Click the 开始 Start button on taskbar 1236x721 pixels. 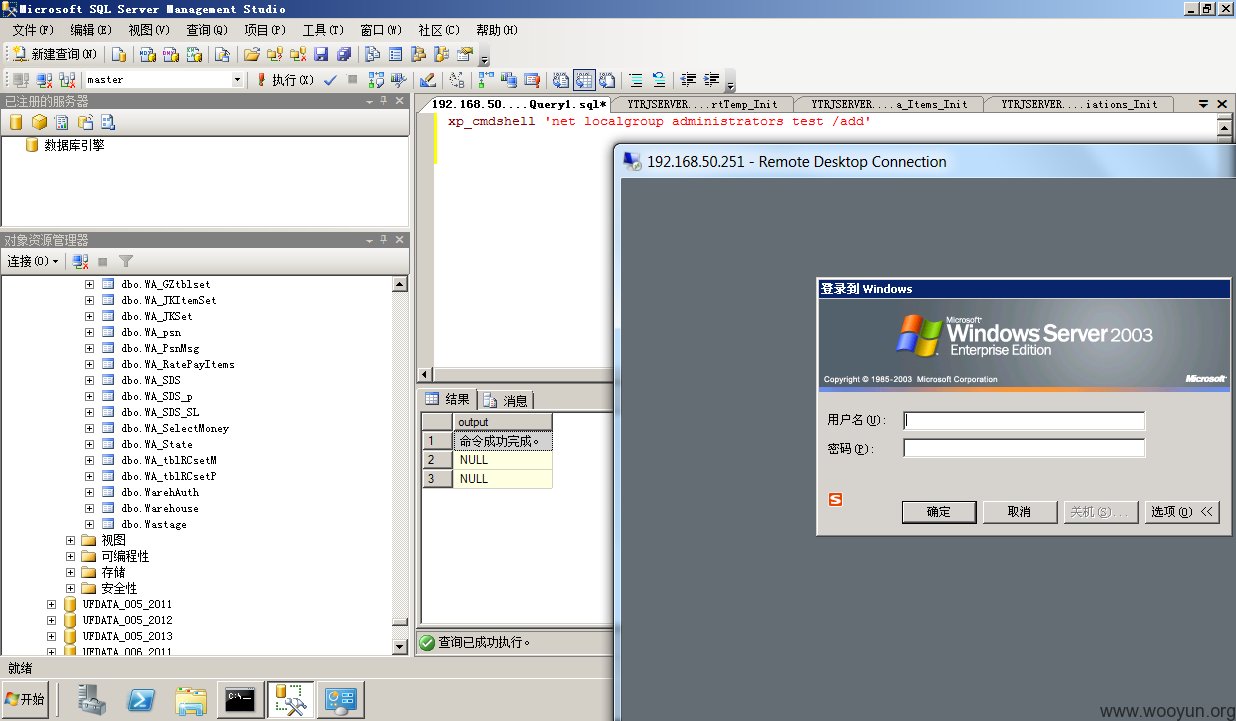(25, 699)
